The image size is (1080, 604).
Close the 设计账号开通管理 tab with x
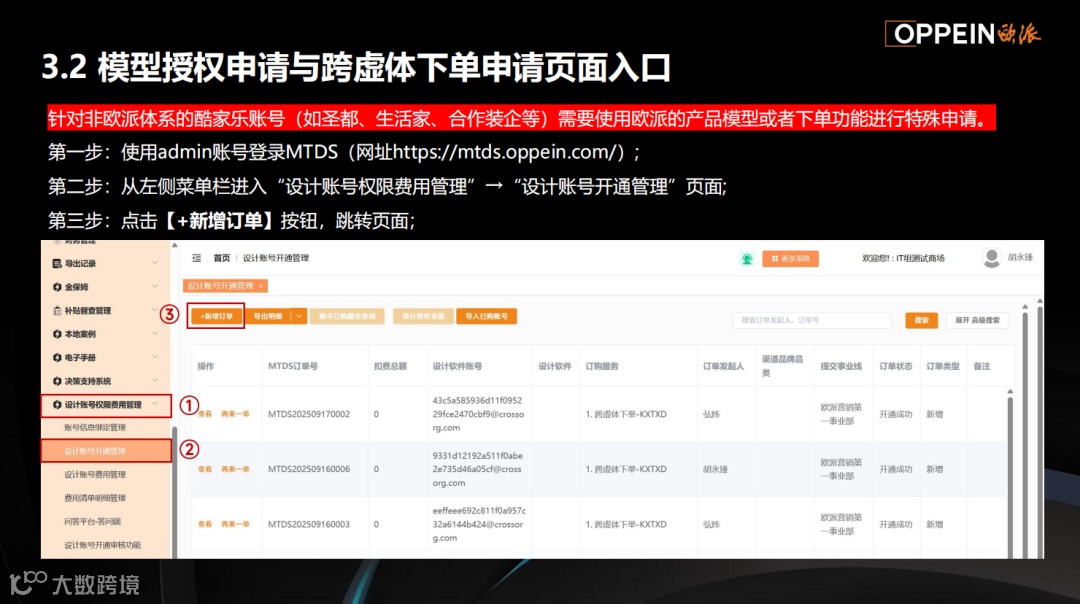pyautogui.click(x=261, y=286)
